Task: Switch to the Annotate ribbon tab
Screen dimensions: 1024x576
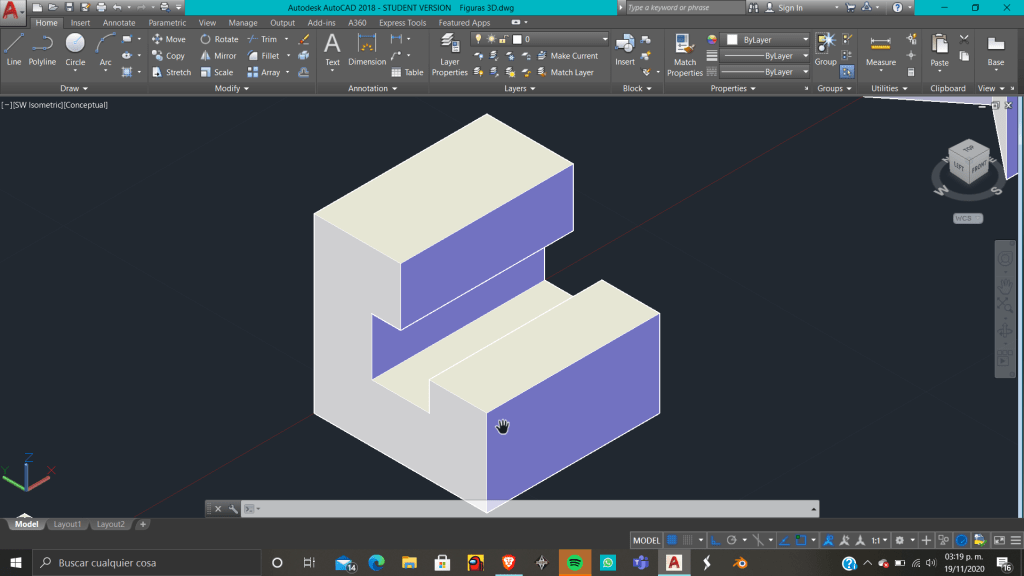Action: 119,23
